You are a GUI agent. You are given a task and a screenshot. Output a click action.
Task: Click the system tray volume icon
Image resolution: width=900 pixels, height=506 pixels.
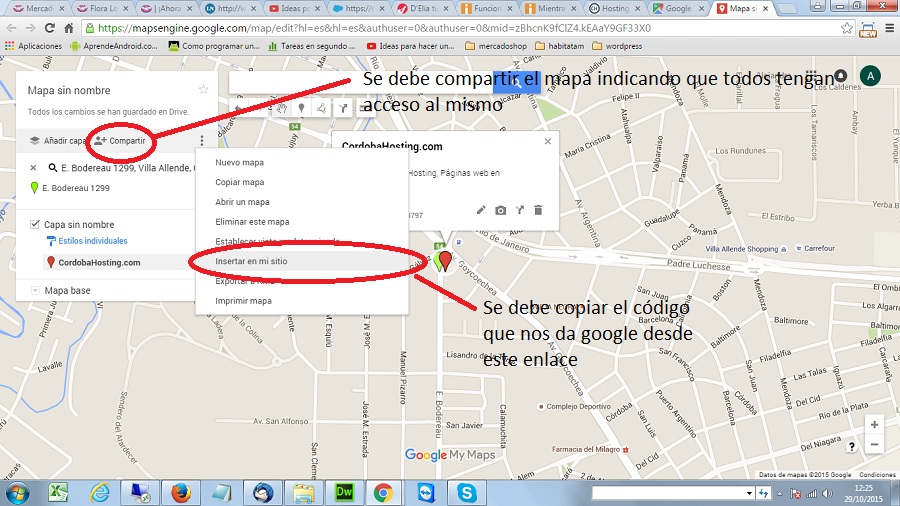click(827, 493)
